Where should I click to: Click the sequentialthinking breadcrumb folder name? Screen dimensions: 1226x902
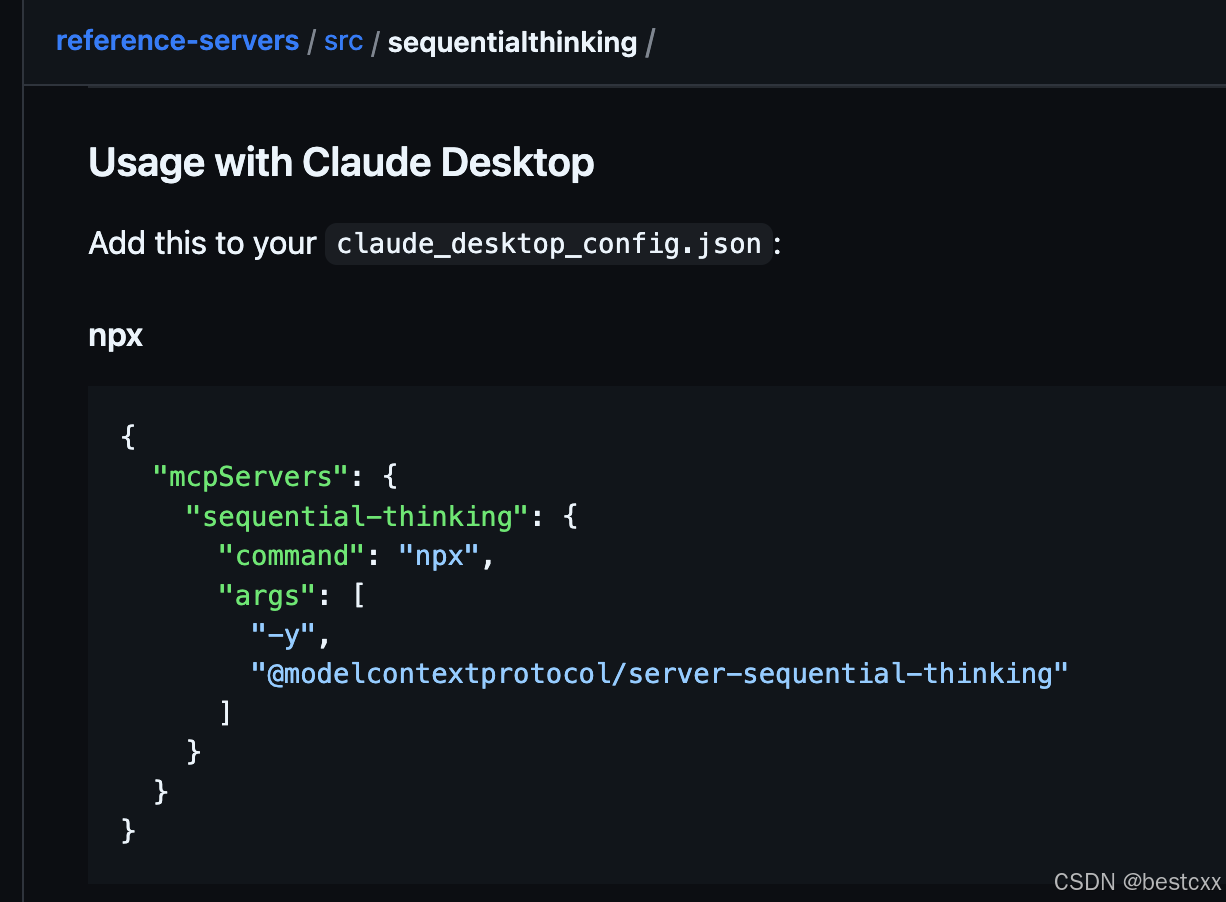click(x=512, y=43)
